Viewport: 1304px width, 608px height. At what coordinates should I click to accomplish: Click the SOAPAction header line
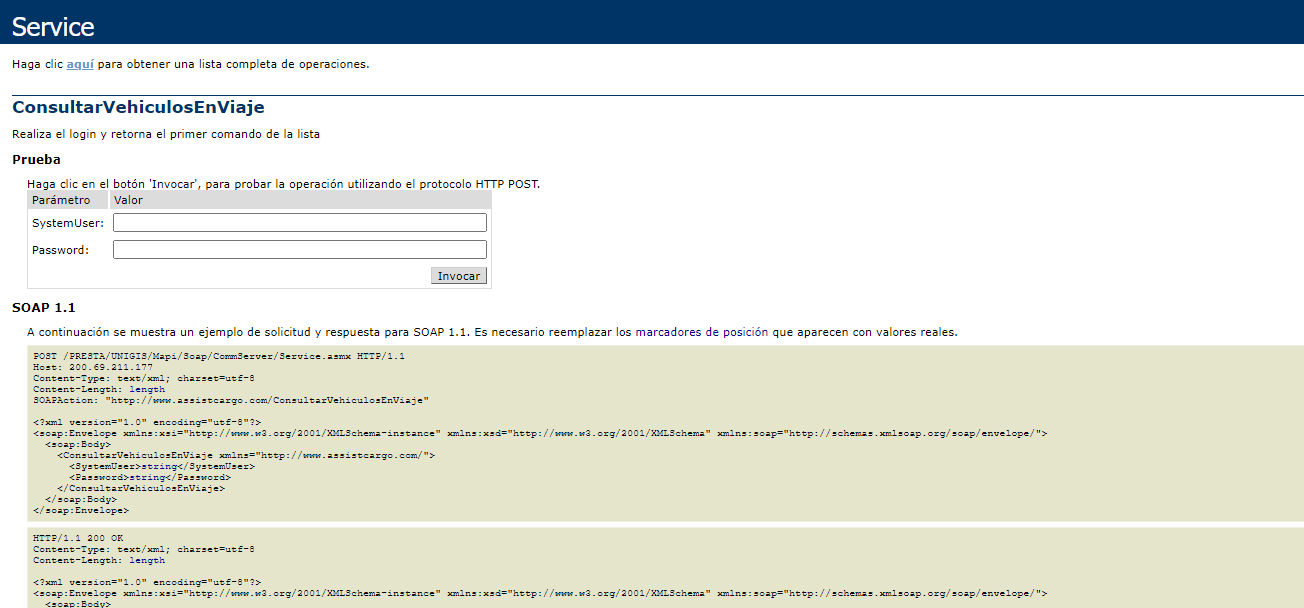(231, 400)
